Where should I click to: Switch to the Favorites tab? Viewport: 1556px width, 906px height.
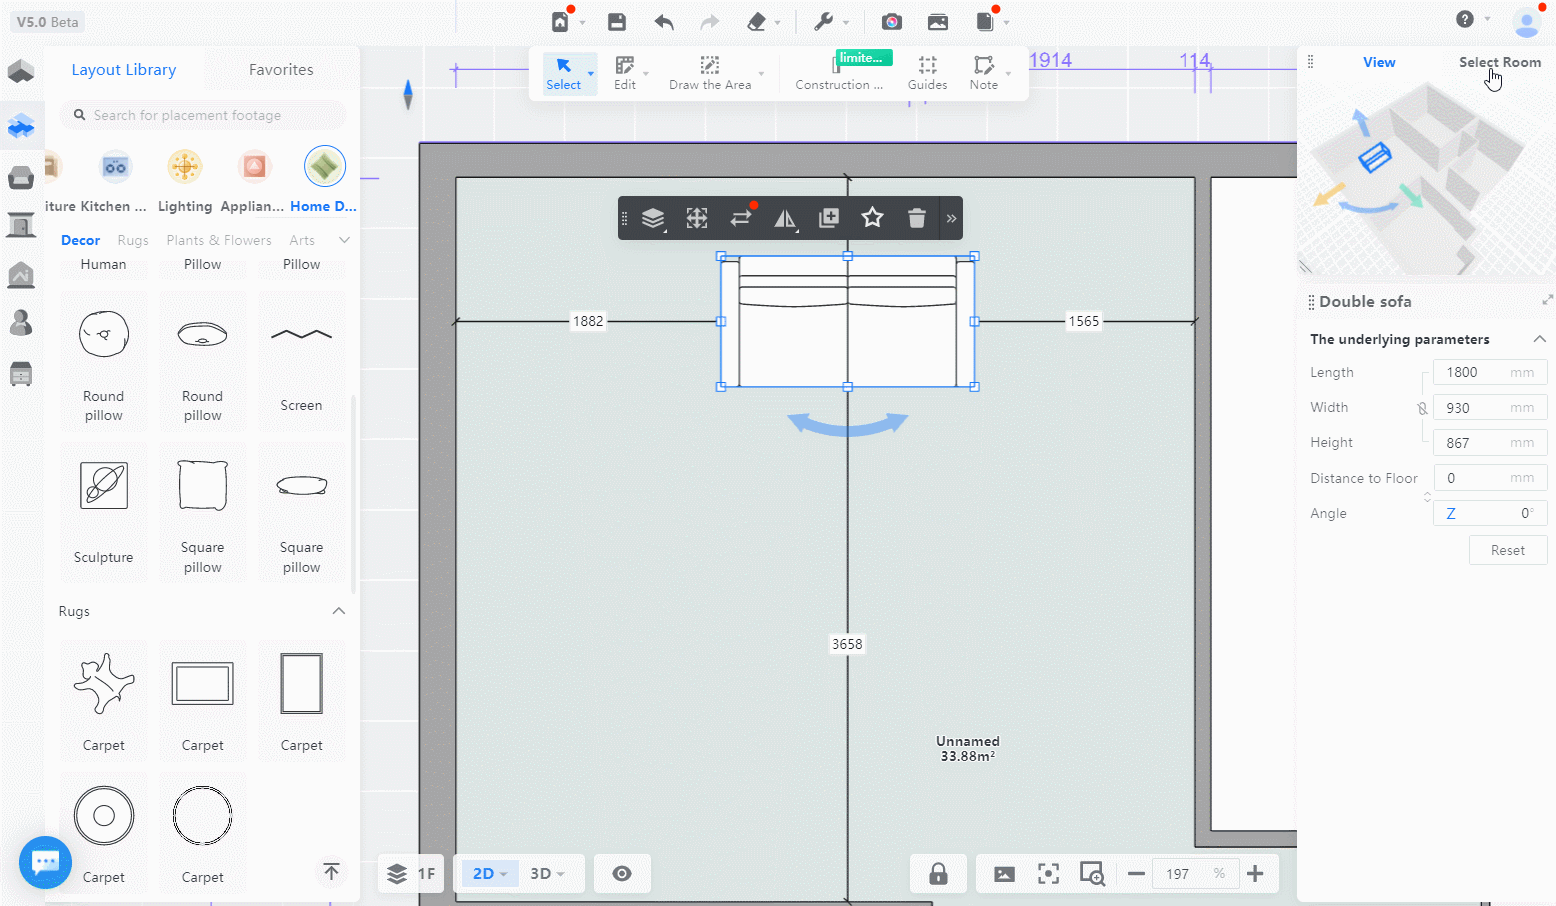click(281, 70)
